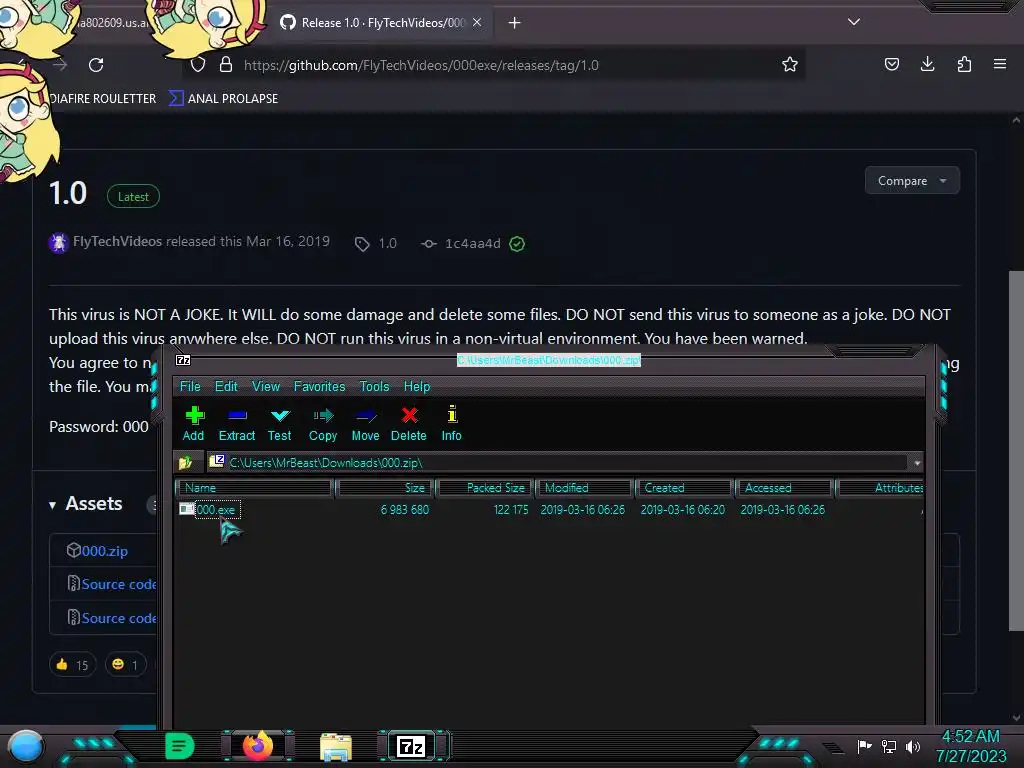Screen dimensions: 1024x768
Task: Open the 7-Zip File menu
Action: point(190,386)
